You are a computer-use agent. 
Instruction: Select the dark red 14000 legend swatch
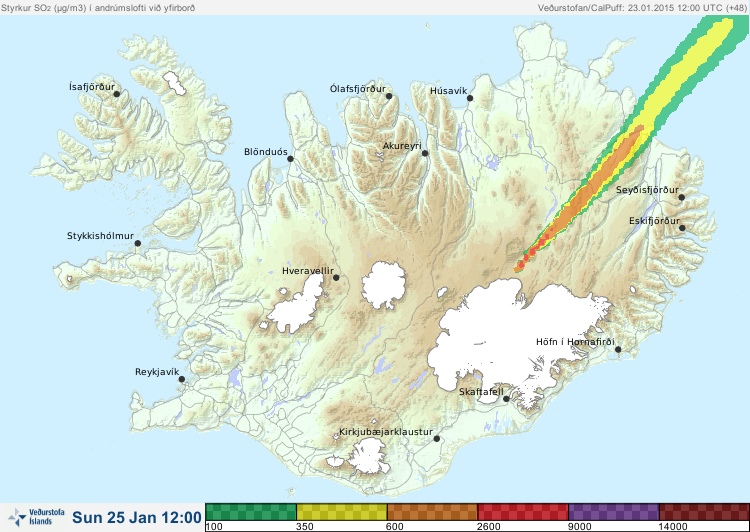click(704, 512)
